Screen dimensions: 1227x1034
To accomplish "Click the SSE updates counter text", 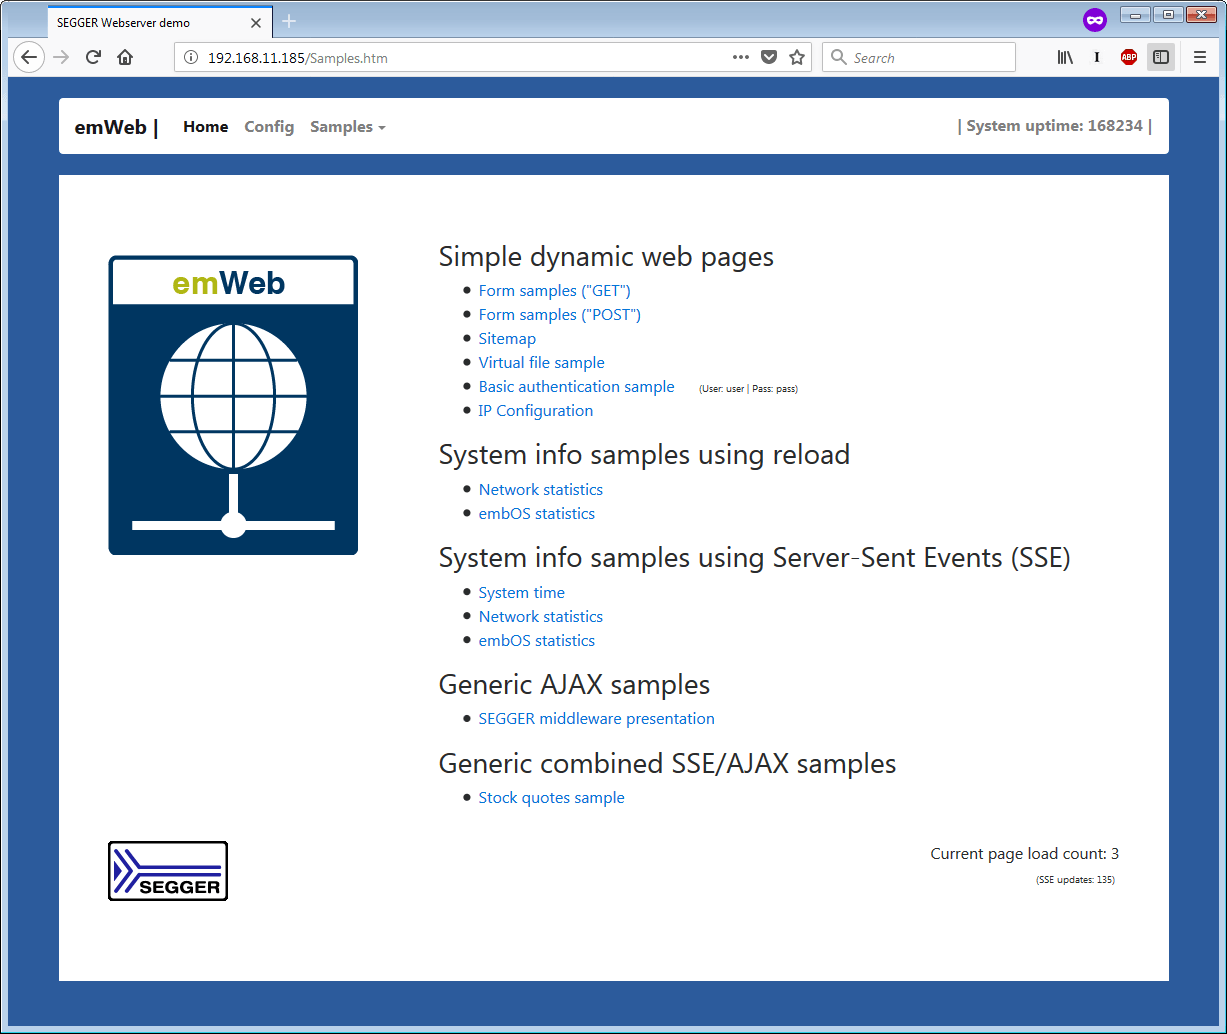I will tap(1075, 880).
